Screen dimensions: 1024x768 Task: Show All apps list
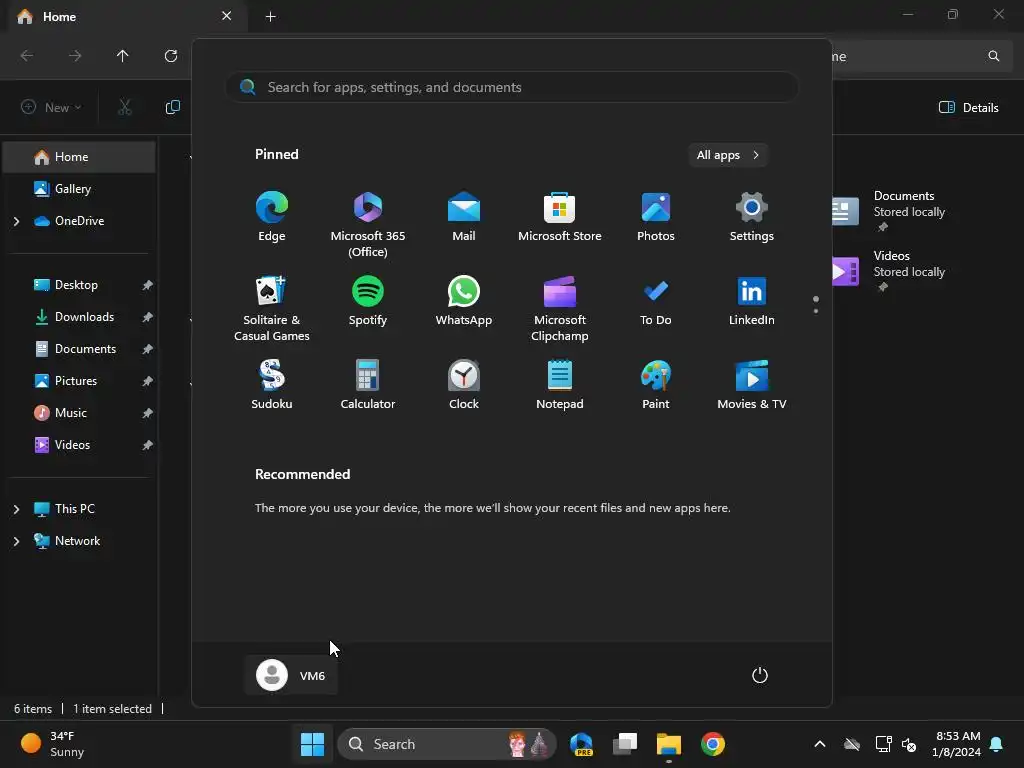point(728,155)
